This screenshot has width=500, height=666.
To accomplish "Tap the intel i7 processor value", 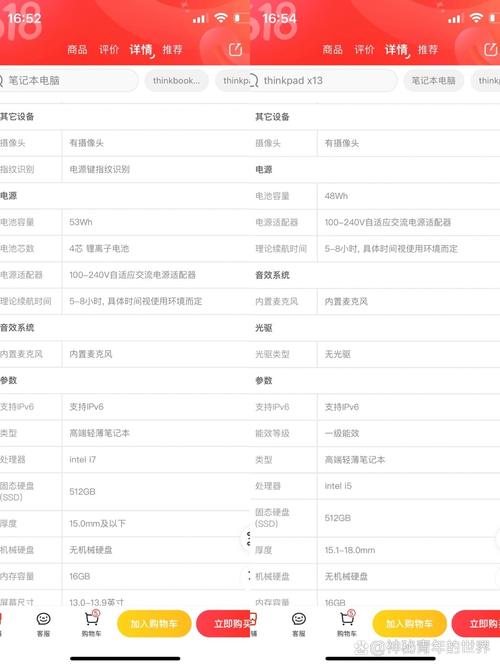I will click(82, 460).
